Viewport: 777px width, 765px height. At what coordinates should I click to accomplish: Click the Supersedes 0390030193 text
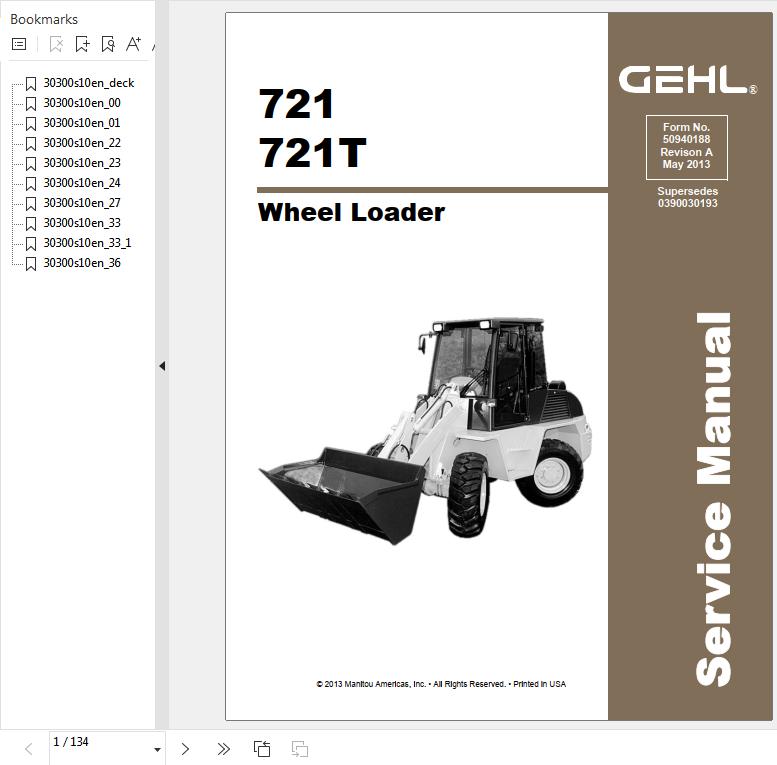point(687,197)
